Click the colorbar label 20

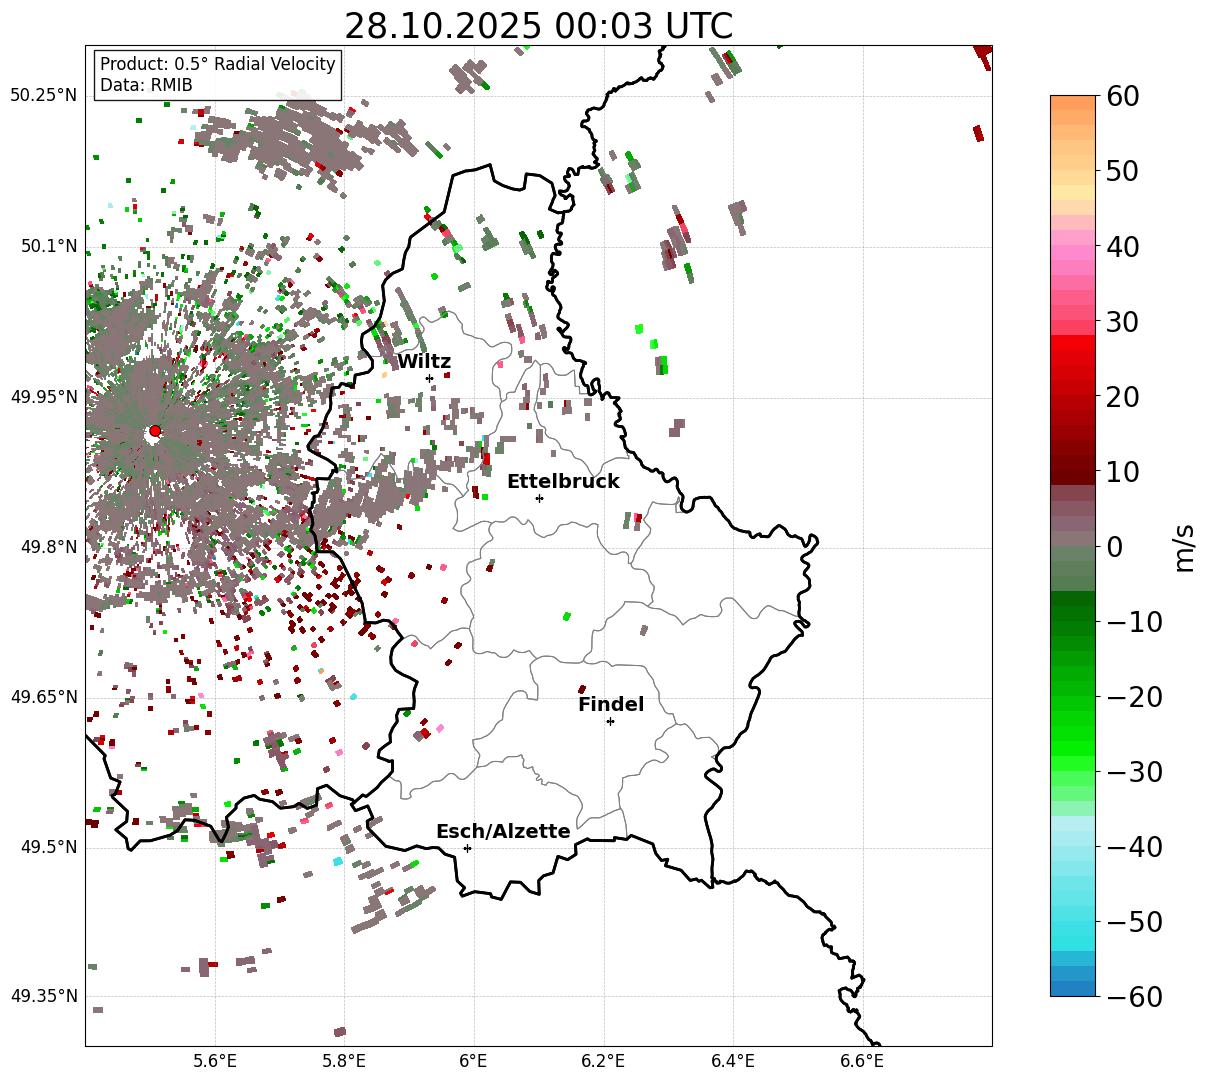[1122, 396]
